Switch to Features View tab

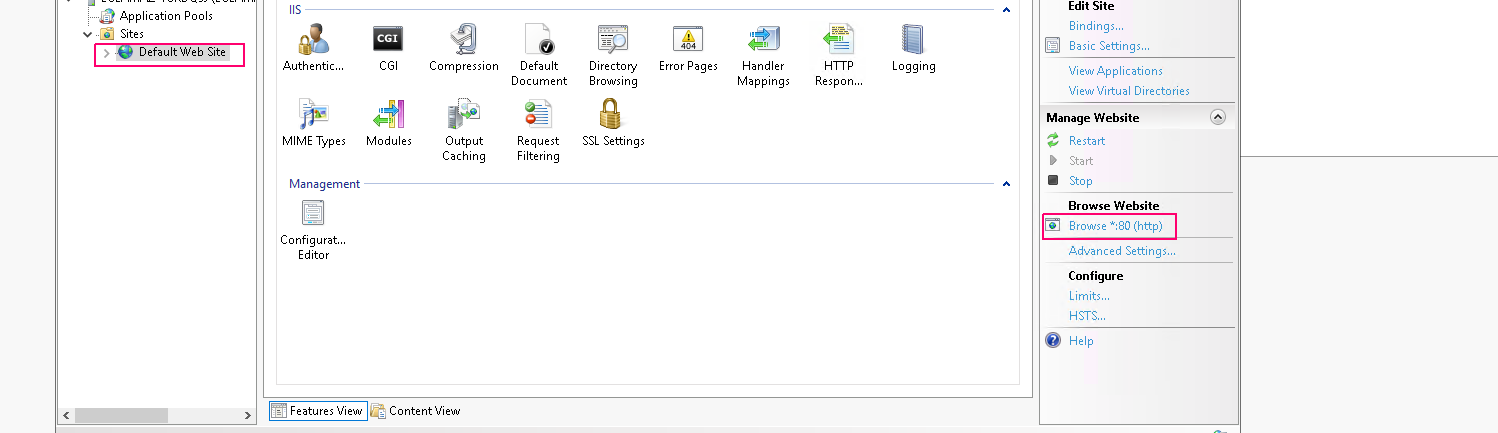click(317, 410)
